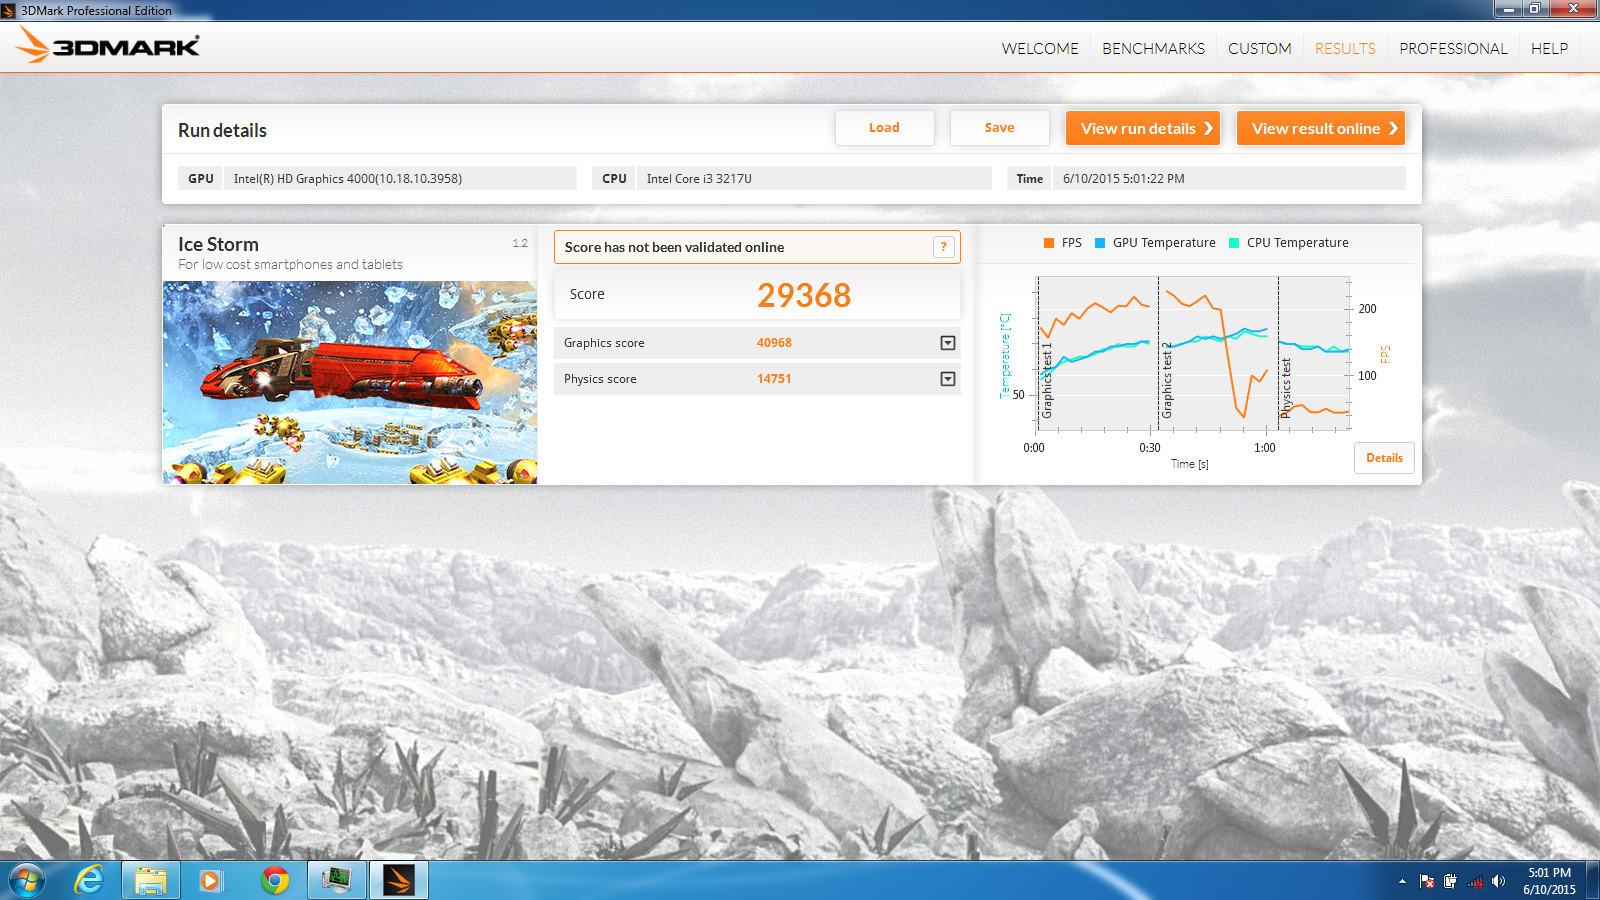The image size is (1600, 900).
Task: Switch to the CUSTOM tab
Action: tap(1260, 48)
